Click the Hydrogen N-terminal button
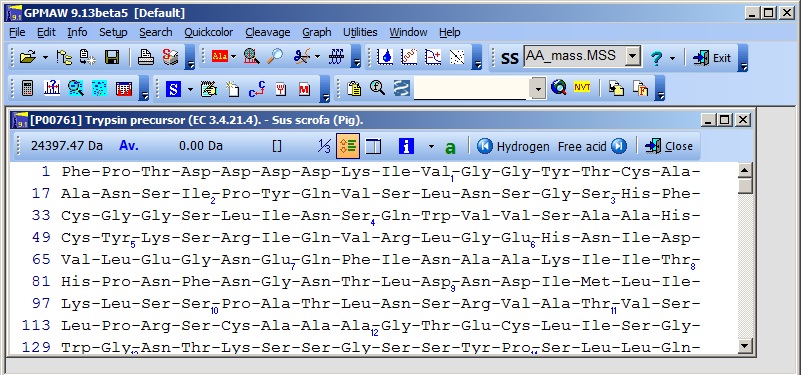 [513, 146]
